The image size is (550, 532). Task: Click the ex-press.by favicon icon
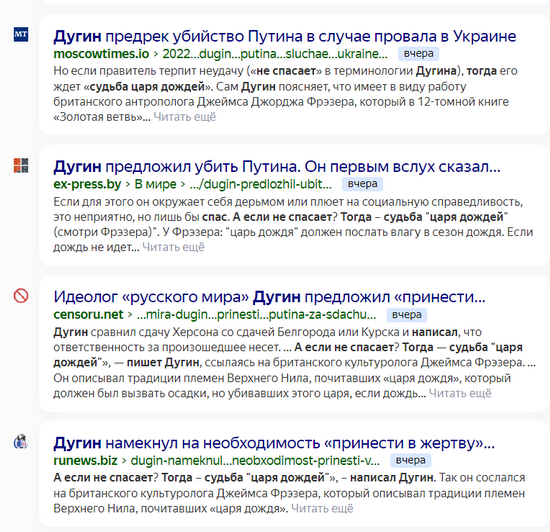pos(21,165)
